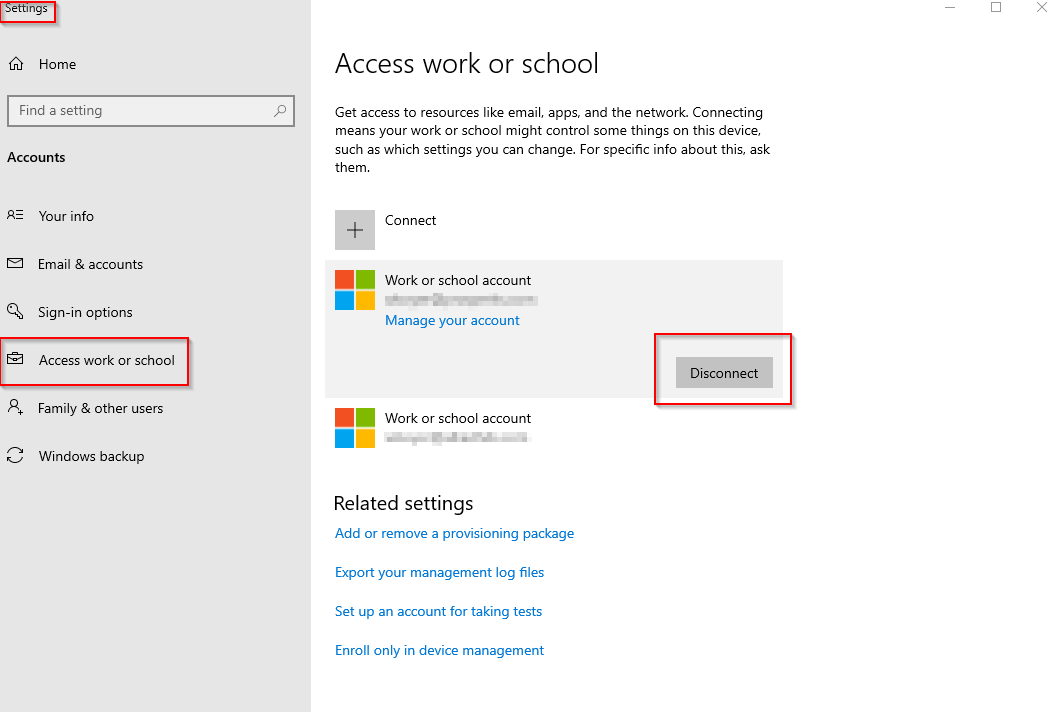Click the Windows backup sync icon
Viewport: 1059px width, 712px height.
click(x=15, y=455)
